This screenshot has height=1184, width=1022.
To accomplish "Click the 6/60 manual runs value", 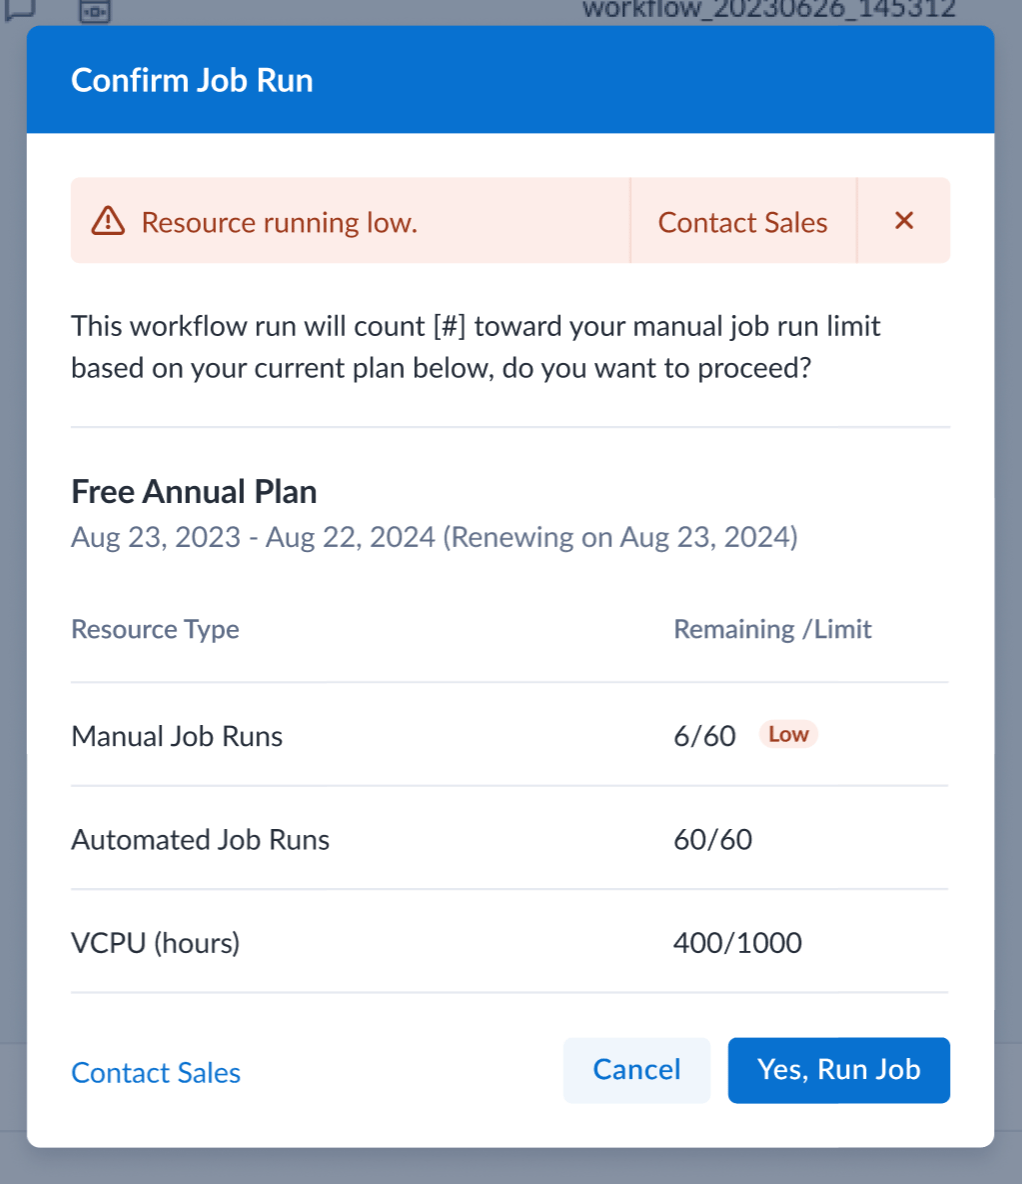I will [704, 736].
